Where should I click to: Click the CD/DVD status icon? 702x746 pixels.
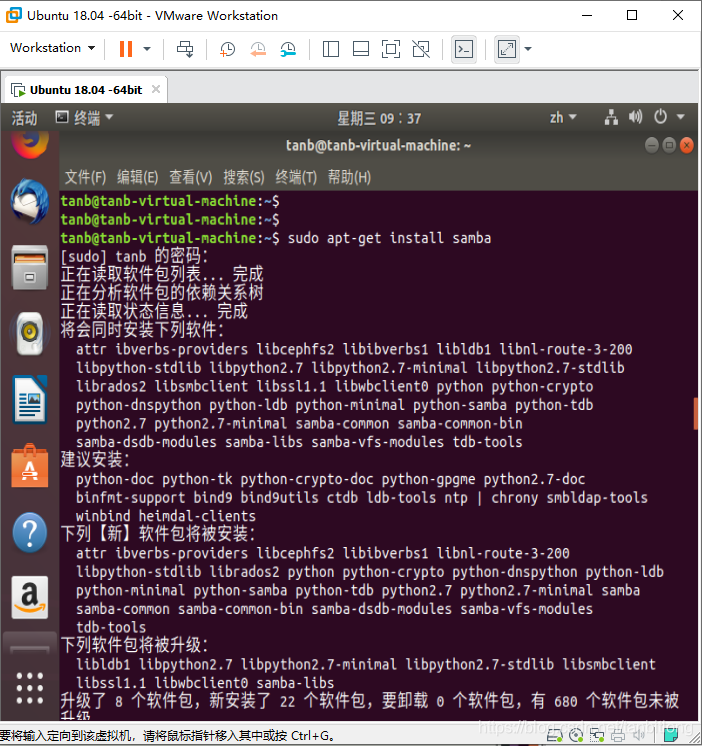(x=576, y=736)
